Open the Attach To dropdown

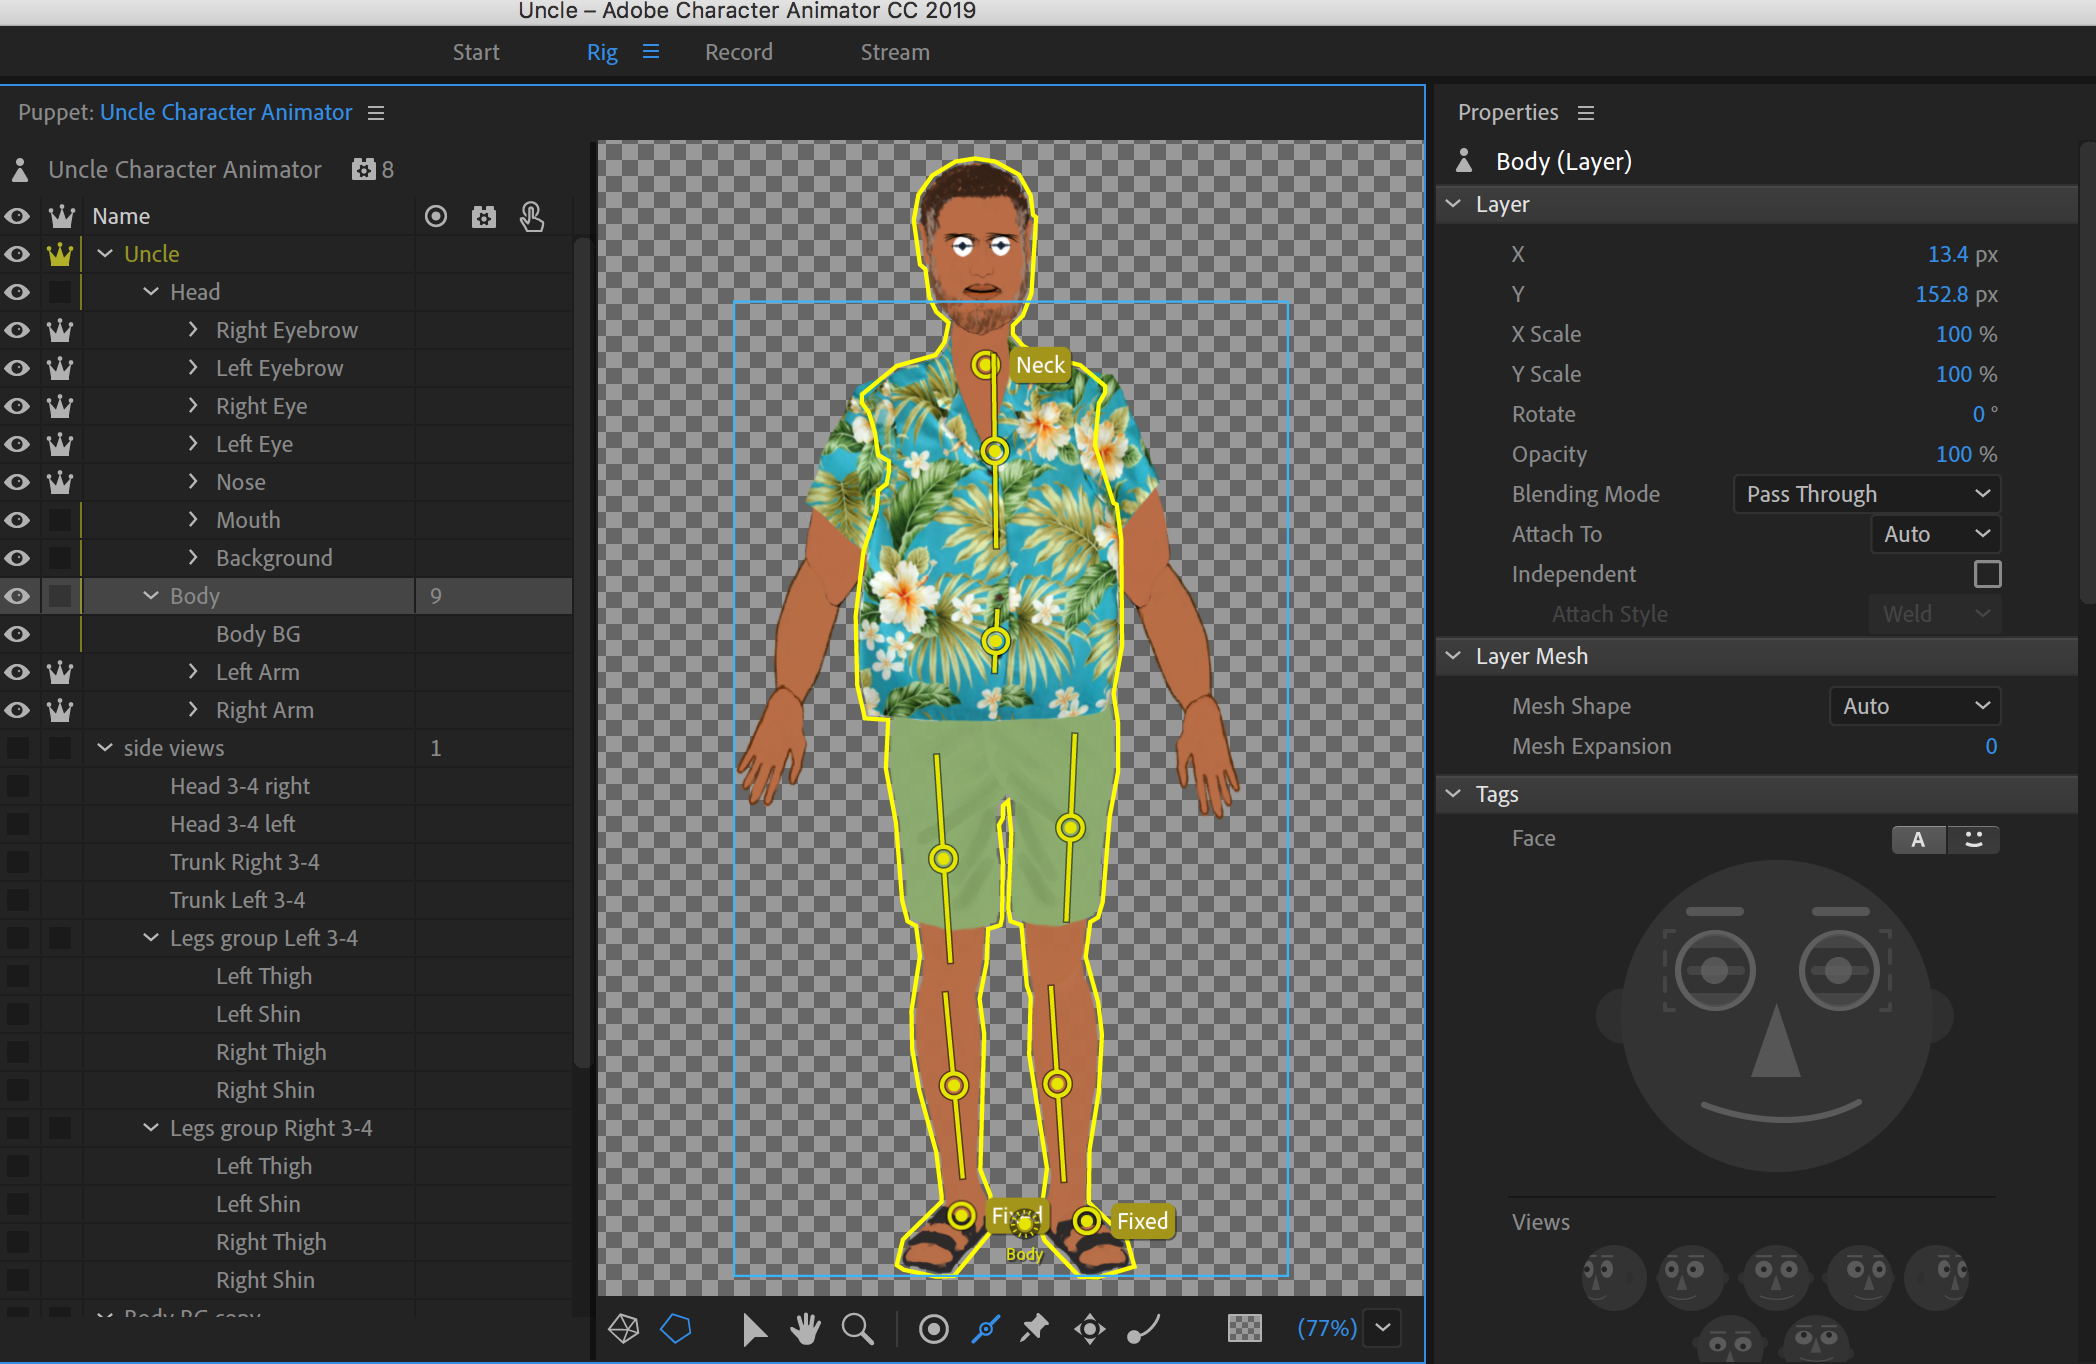[1935, 534]
